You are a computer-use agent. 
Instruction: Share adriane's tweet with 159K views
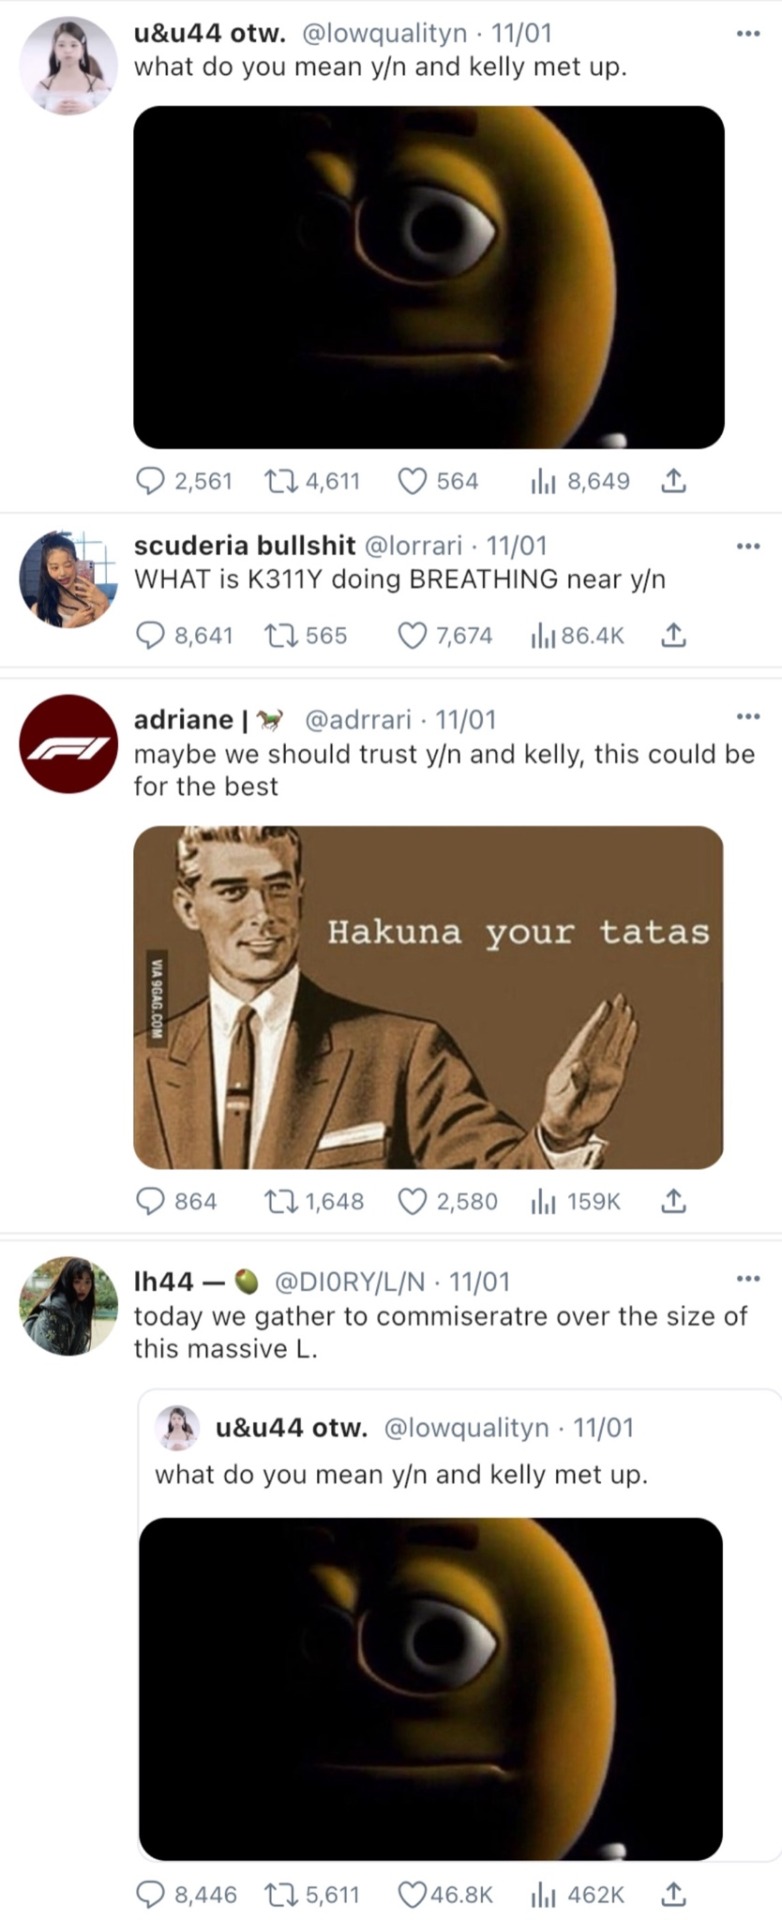click(673, 1200)
